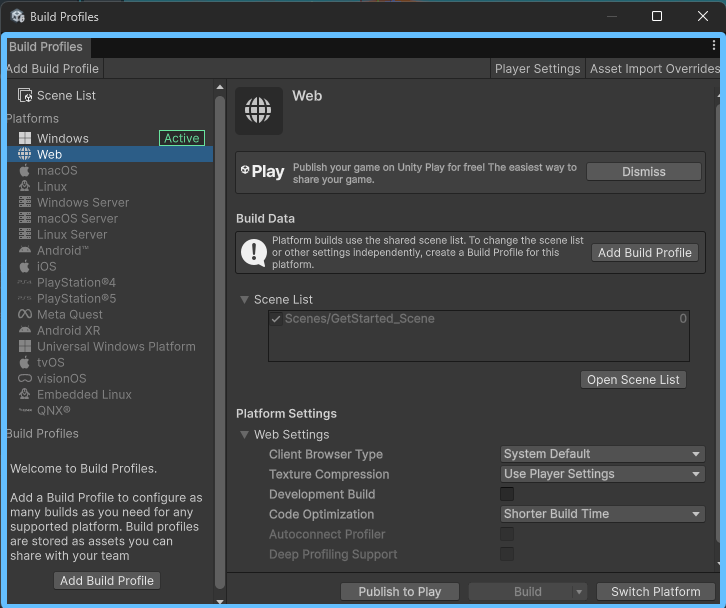Screen dimensions: 726x608
Task: Select the Scenes/GetStarted_Scene entry
Action: pyautogui.click(x=479, y=319)
